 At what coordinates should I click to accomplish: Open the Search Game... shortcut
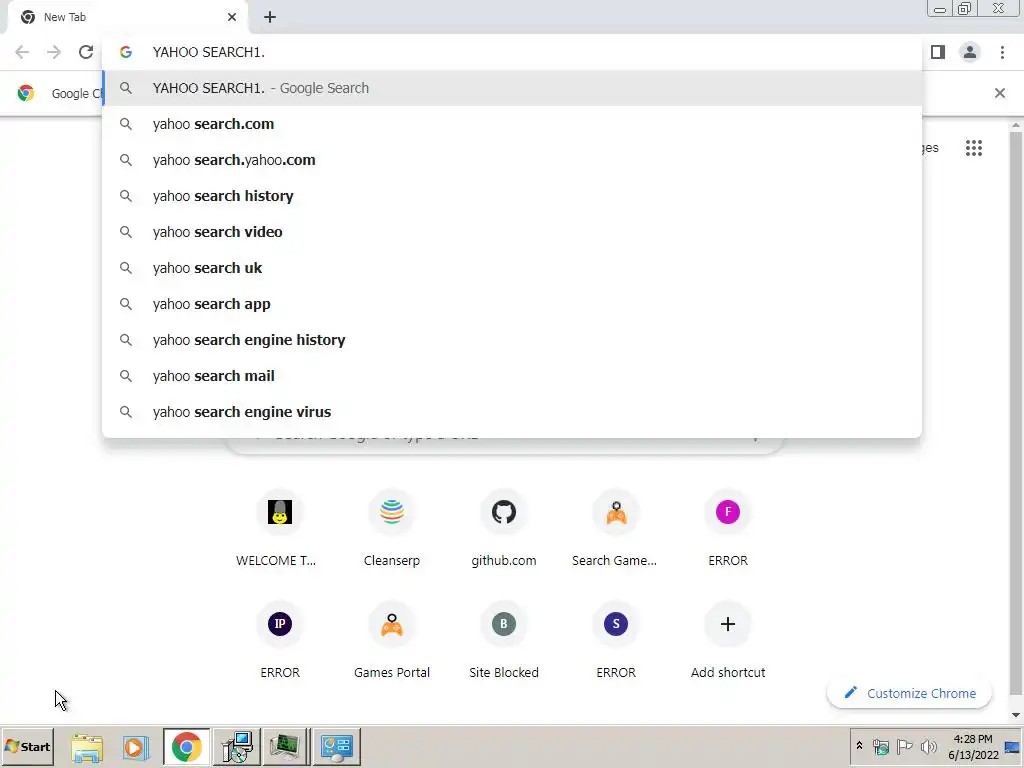(x=616, y=529)
